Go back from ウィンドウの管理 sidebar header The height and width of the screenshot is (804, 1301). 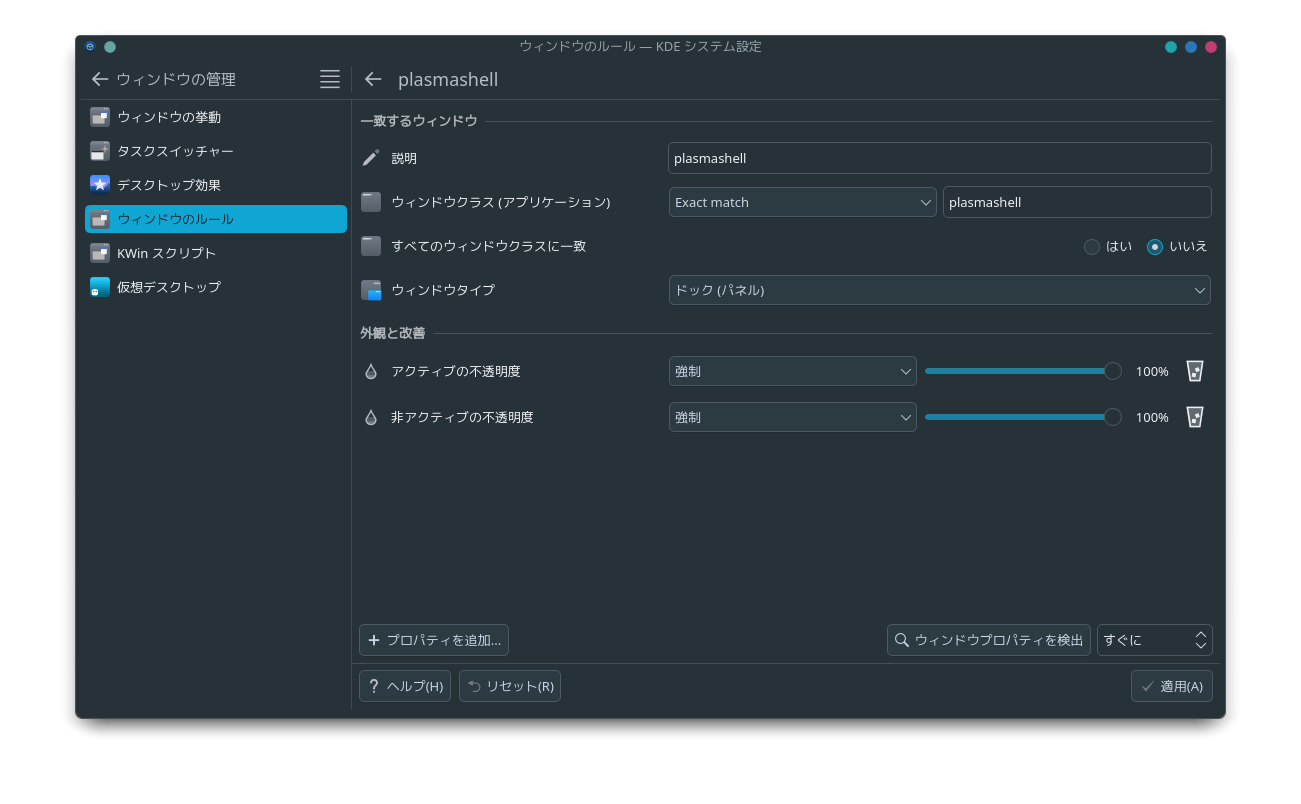99,79
